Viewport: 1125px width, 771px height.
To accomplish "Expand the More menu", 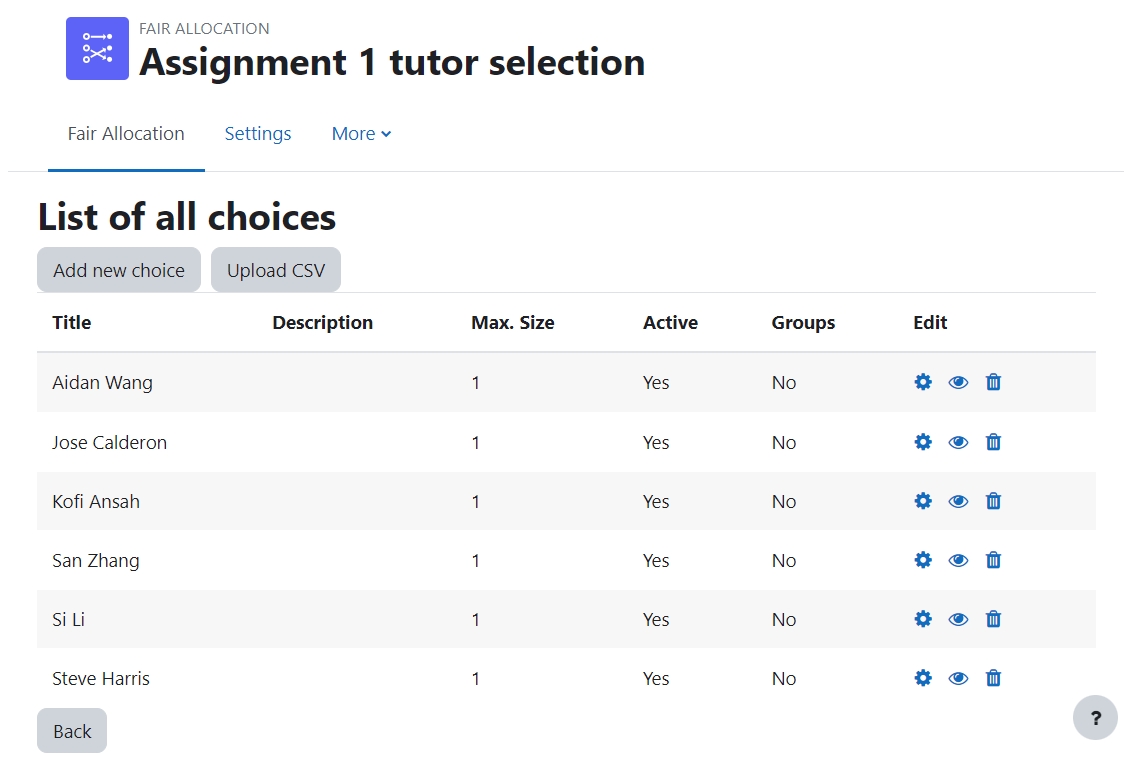I will (x=361, y=133).
